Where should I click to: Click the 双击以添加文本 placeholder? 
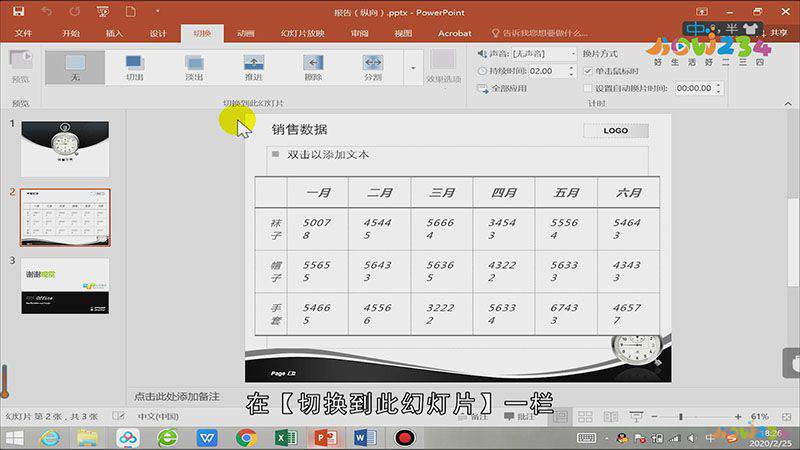pos(328,154)
